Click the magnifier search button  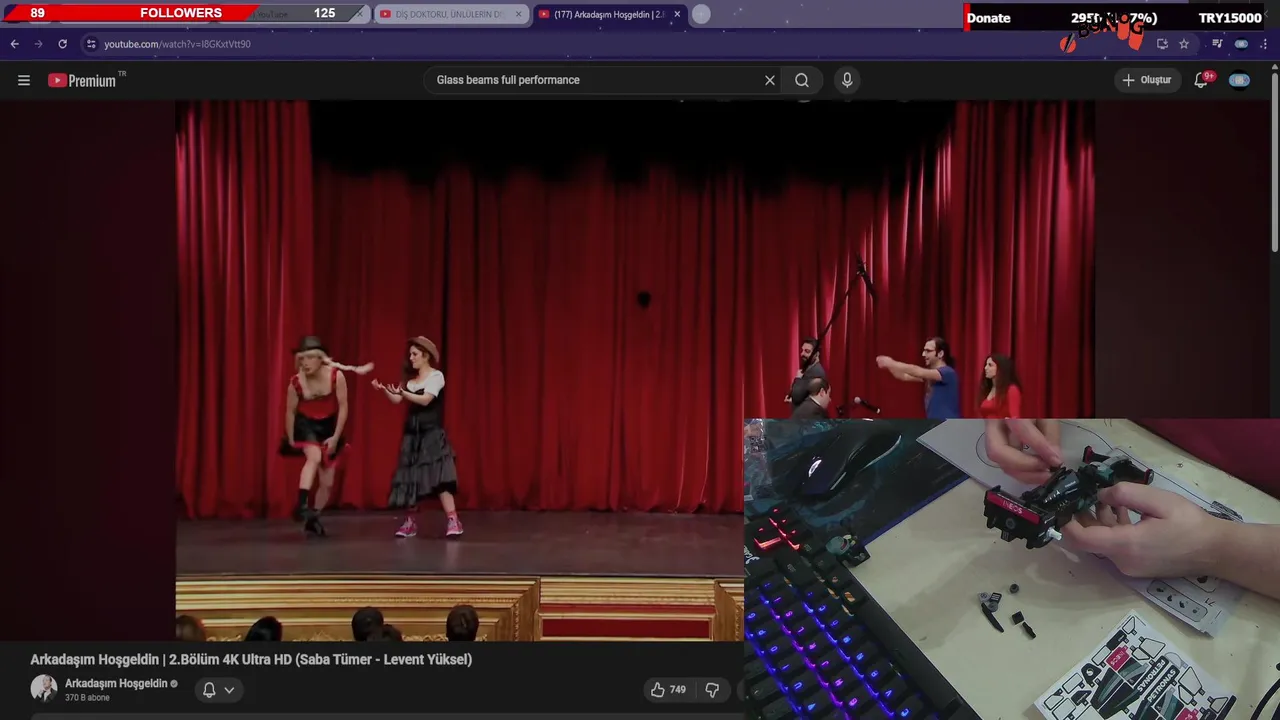[x=802, y=80]
